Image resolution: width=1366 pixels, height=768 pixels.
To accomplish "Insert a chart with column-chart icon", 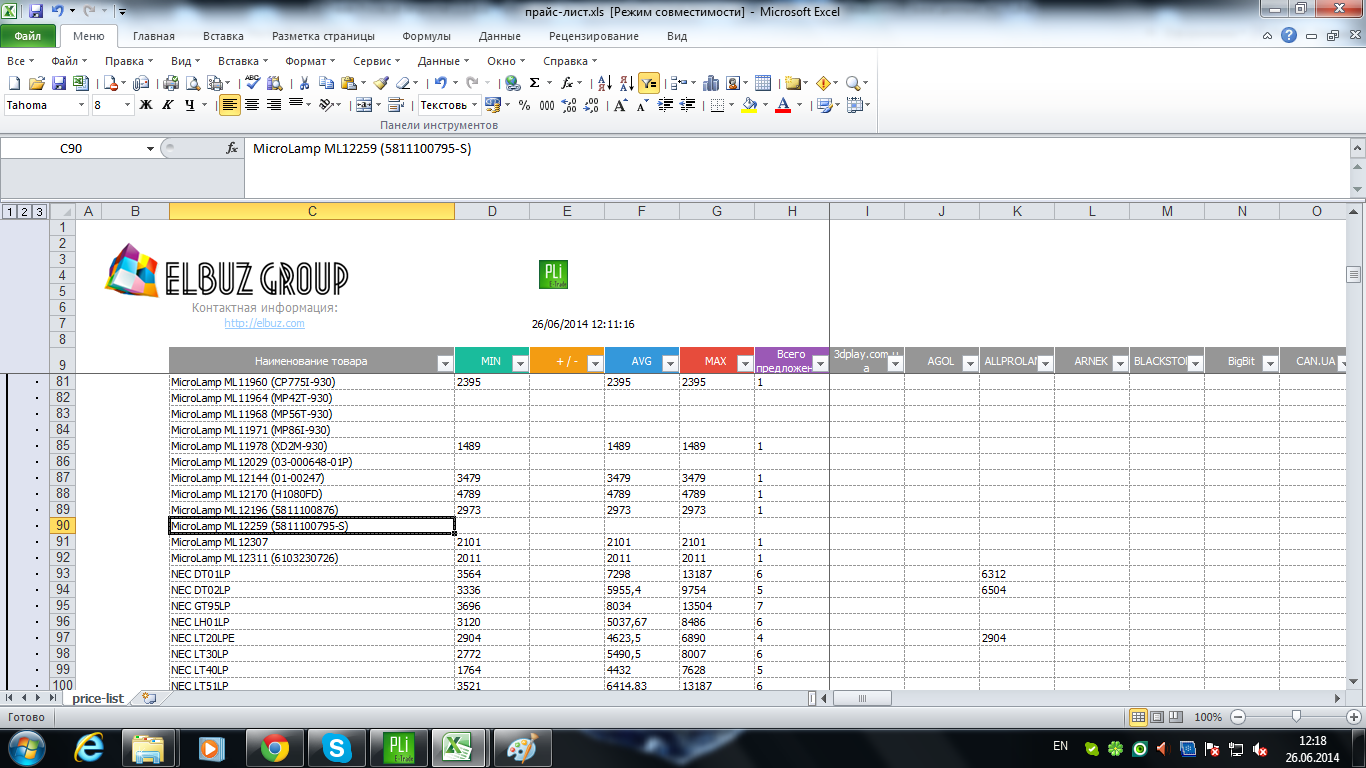I will pos(710,83).
